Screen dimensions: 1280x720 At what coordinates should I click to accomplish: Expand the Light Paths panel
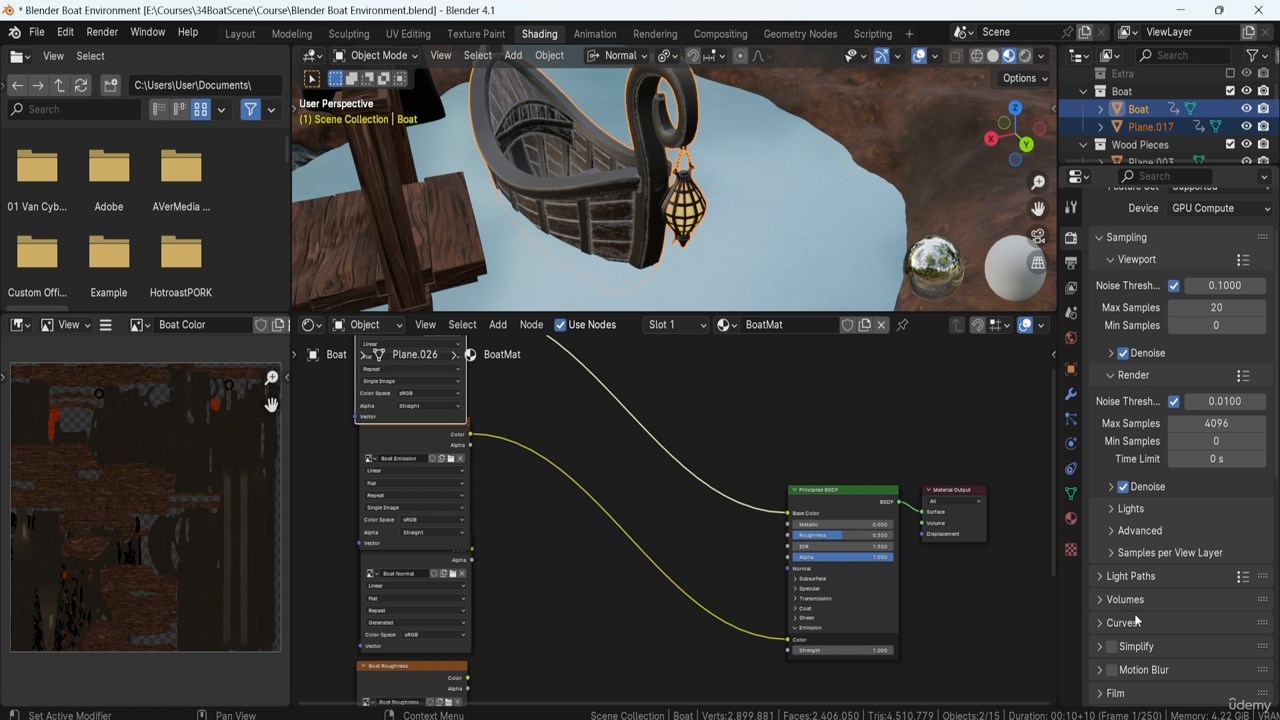(x=1130, y=577)
